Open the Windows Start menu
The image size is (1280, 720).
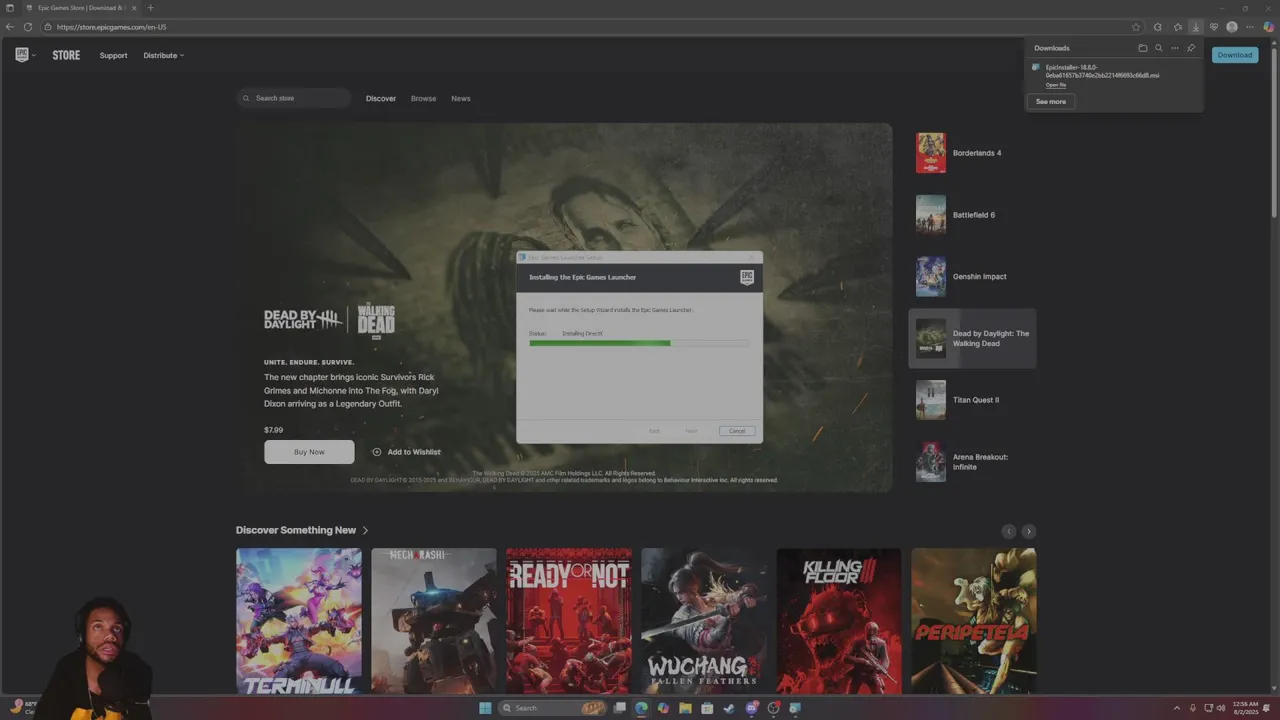click(485, 708)
